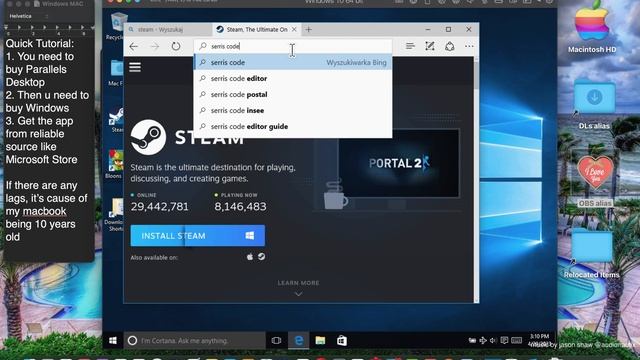Screen dimensions: 640x360
Task: Click the browser Back arrow
Action: 133,47
